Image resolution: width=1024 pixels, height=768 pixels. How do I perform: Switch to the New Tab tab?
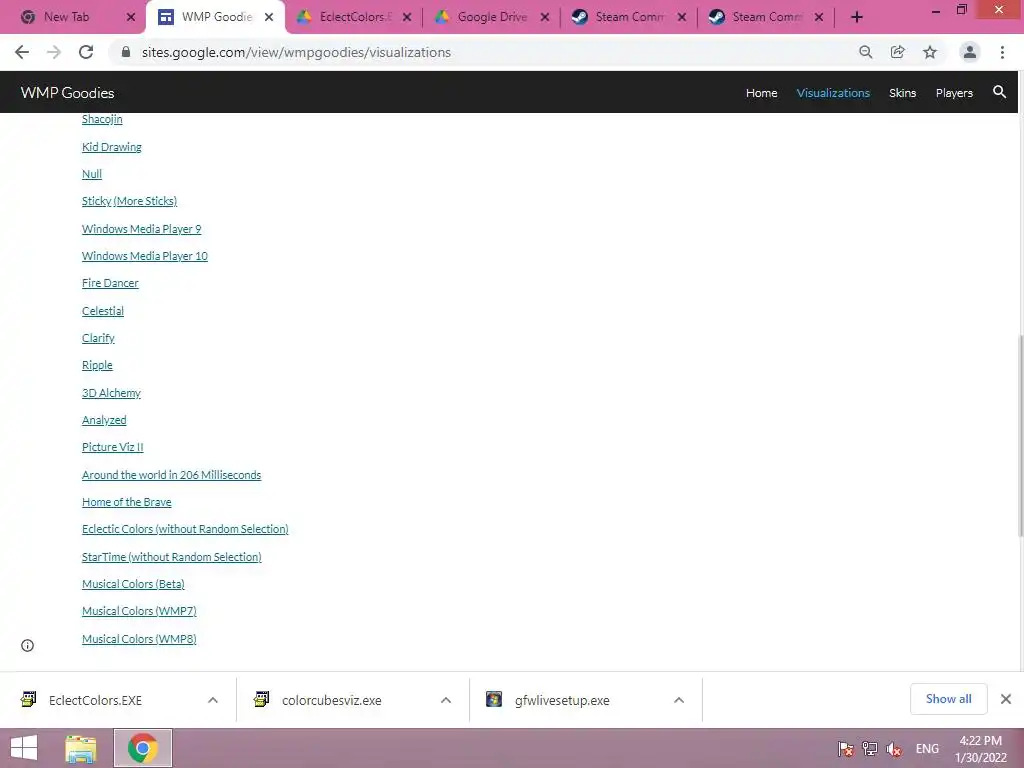(65, 17)
